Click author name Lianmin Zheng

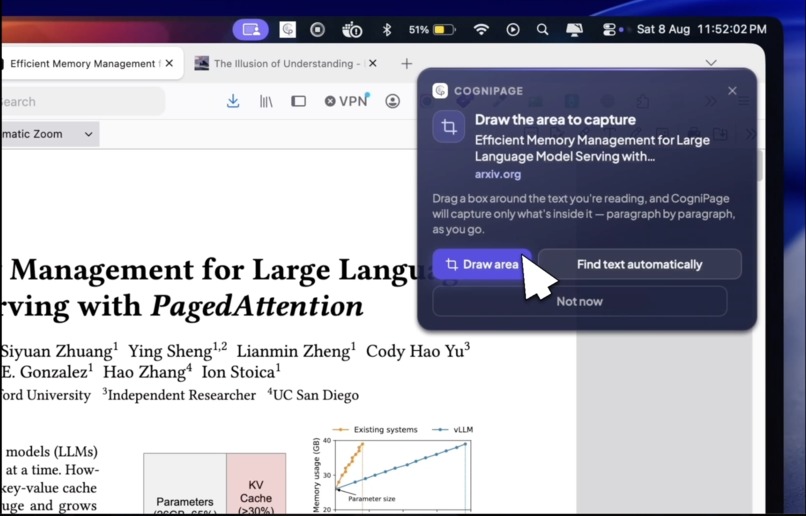coord(296,351)
